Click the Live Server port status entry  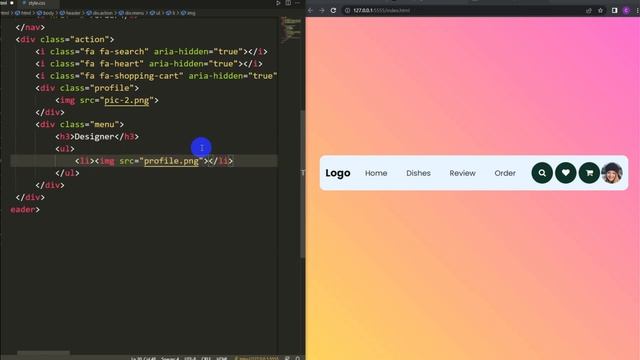click(x=257, y=358)
